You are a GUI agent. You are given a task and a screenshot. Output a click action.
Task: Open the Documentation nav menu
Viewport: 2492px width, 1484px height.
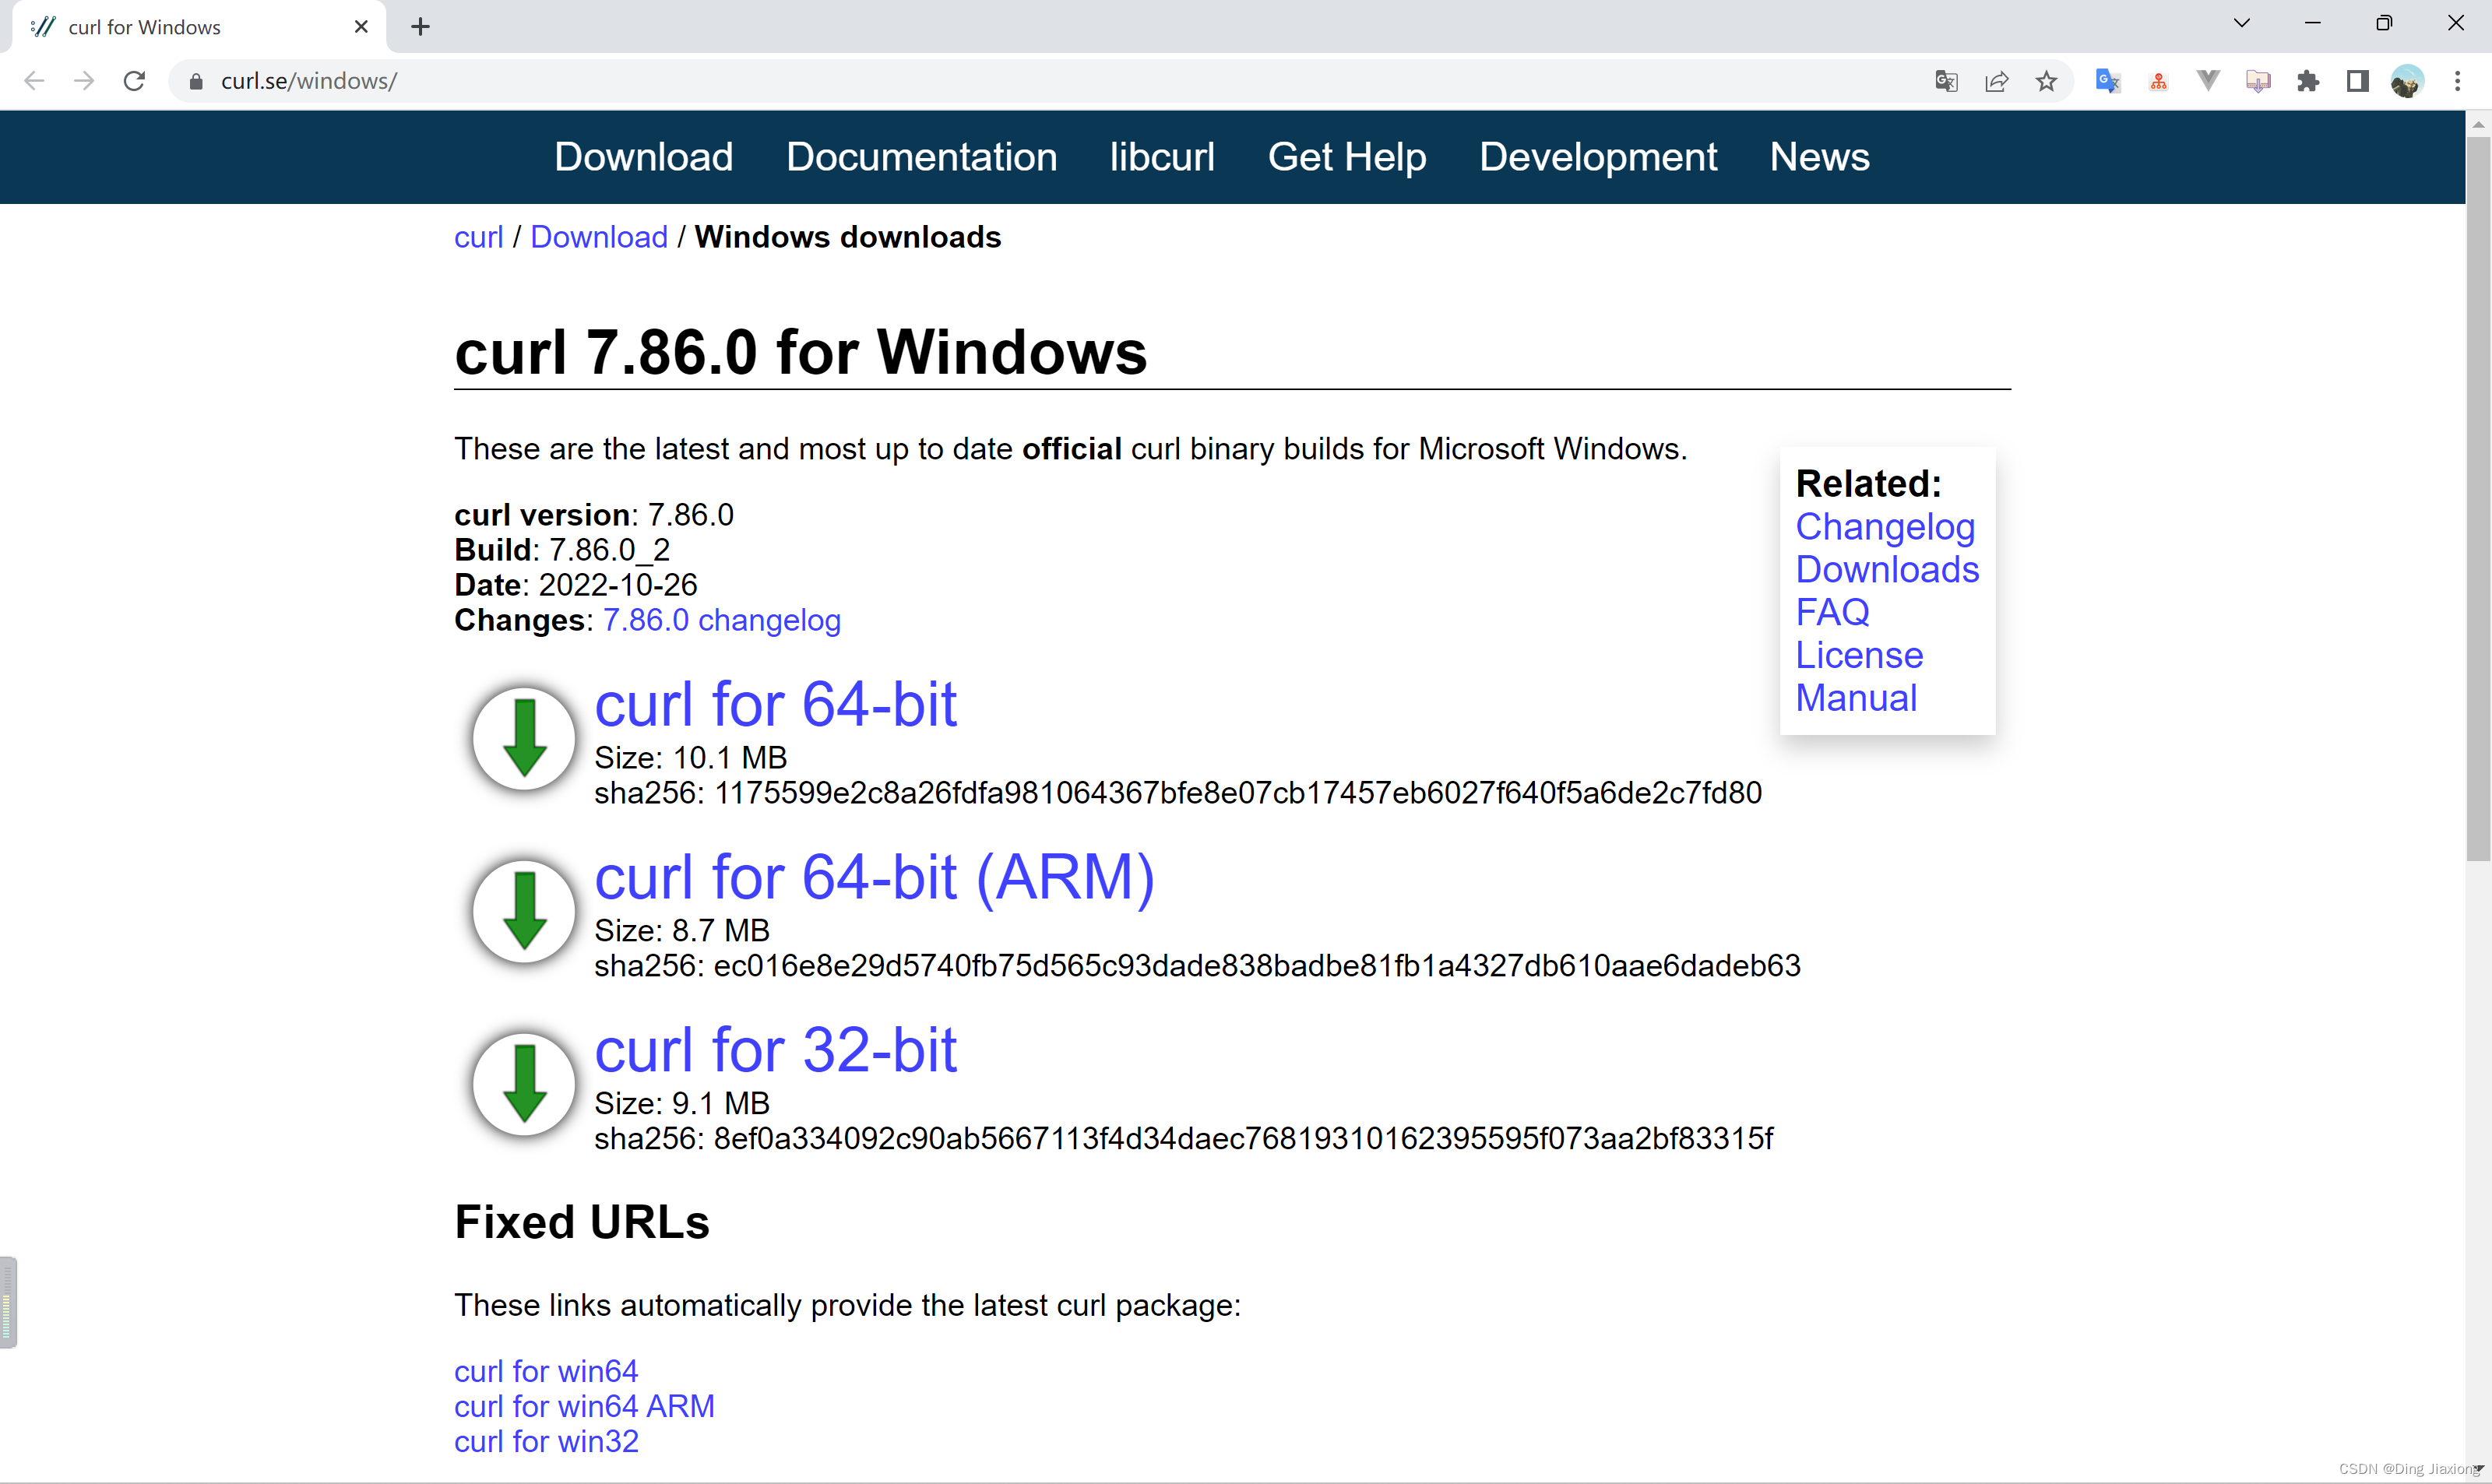pyautogui.click(x=921, y=157)
